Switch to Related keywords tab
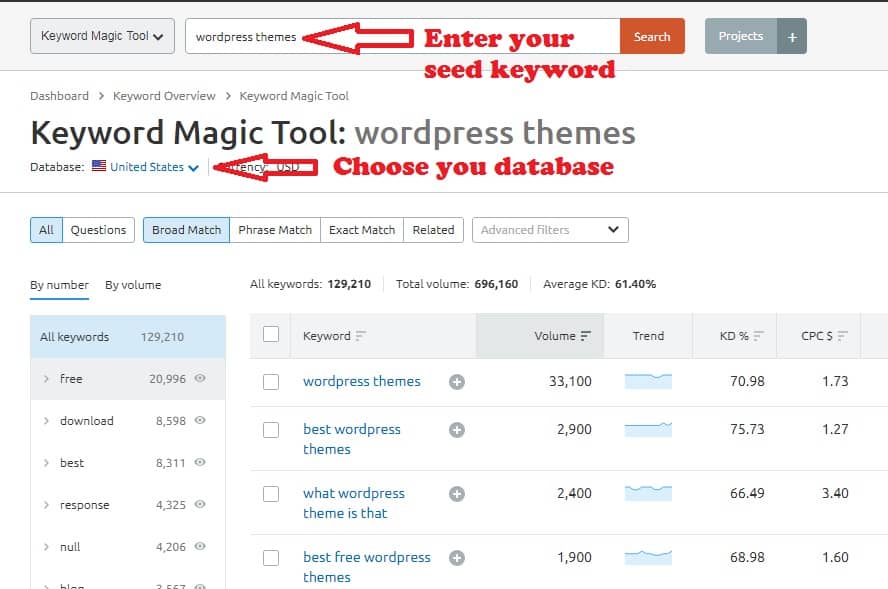 pyautogui.click(x=433, y=230)
